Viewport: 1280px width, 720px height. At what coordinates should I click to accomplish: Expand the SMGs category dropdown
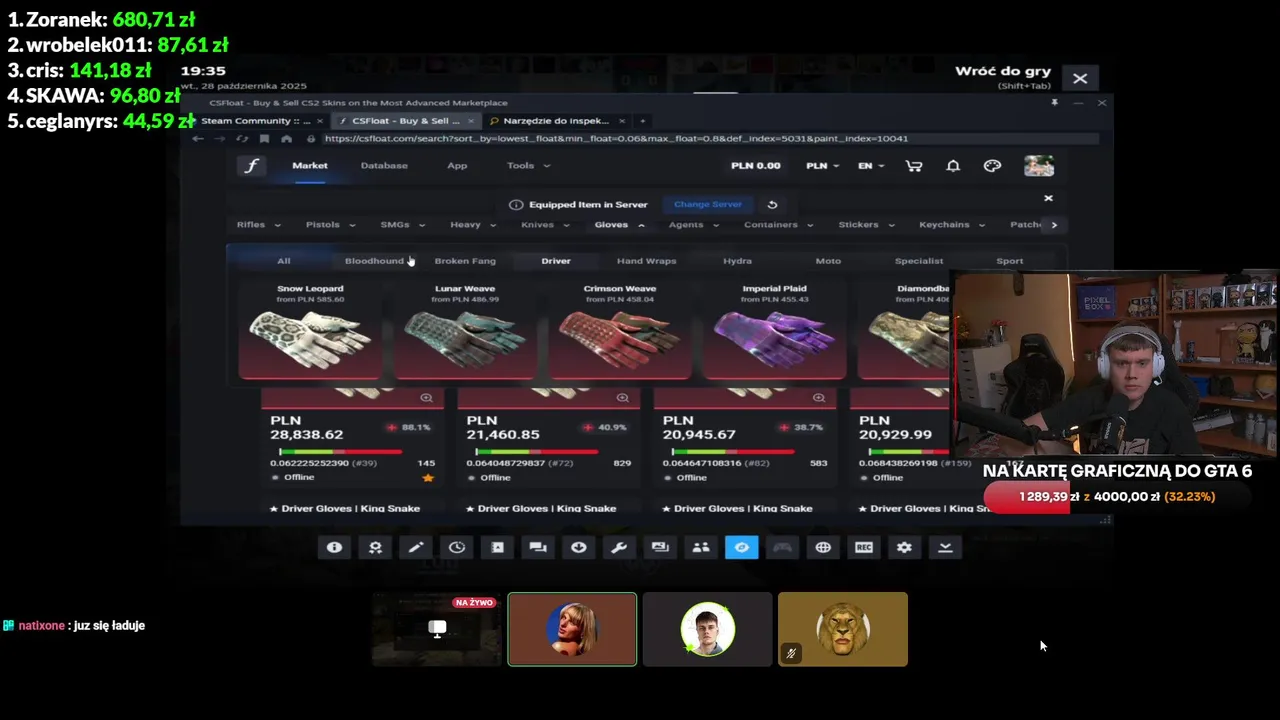point(402,225)
